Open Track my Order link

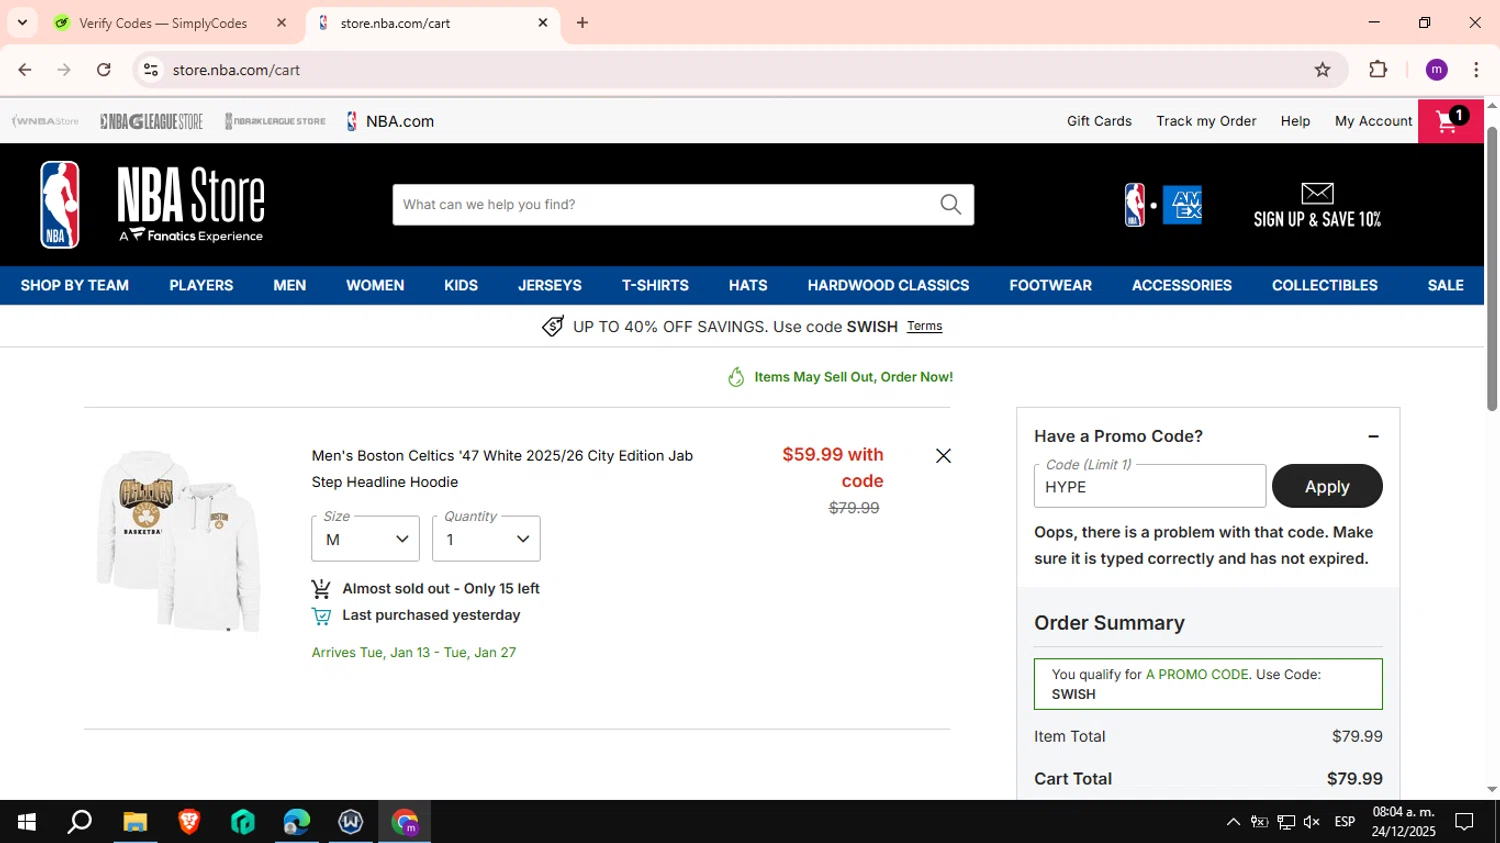(x=1206, y=121)
